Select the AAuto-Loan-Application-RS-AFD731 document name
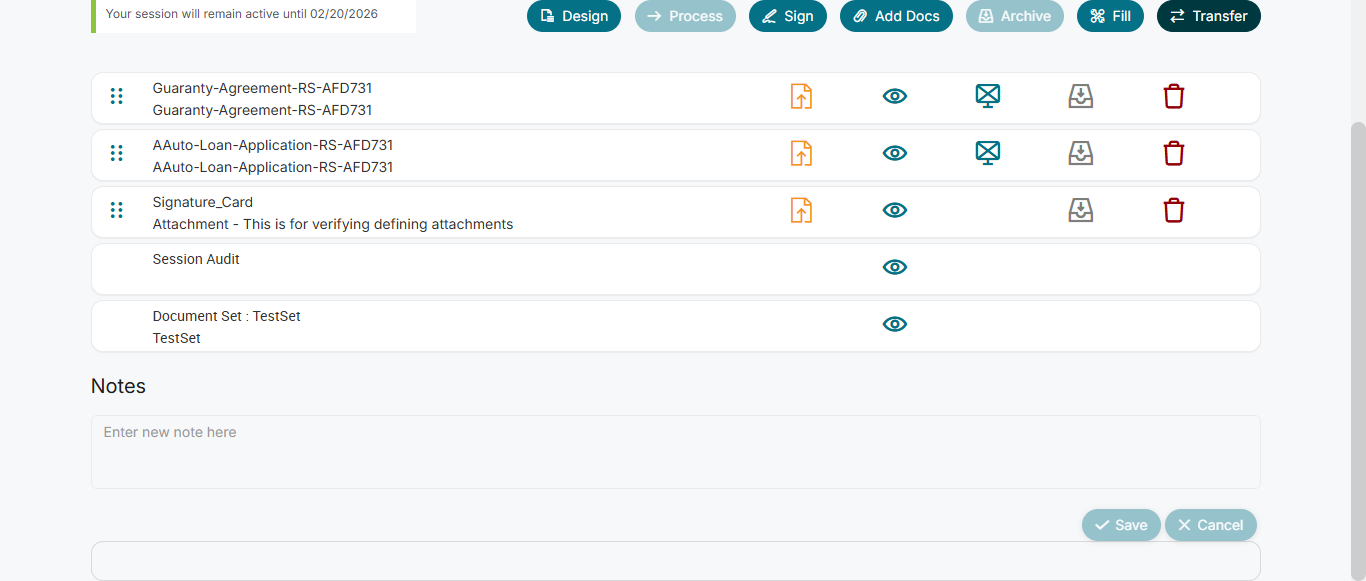The image size is (1366, 581). (x=273, y=145)
